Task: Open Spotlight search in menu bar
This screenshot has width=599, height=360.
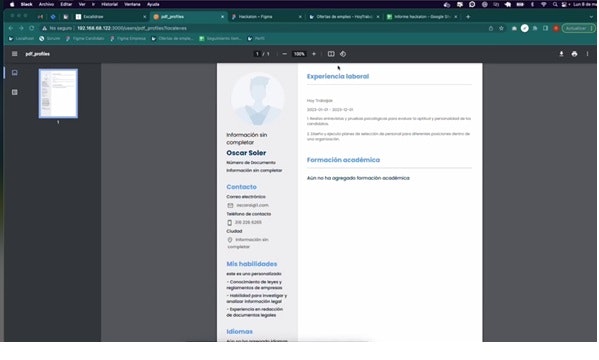Action: coord(555,5)
